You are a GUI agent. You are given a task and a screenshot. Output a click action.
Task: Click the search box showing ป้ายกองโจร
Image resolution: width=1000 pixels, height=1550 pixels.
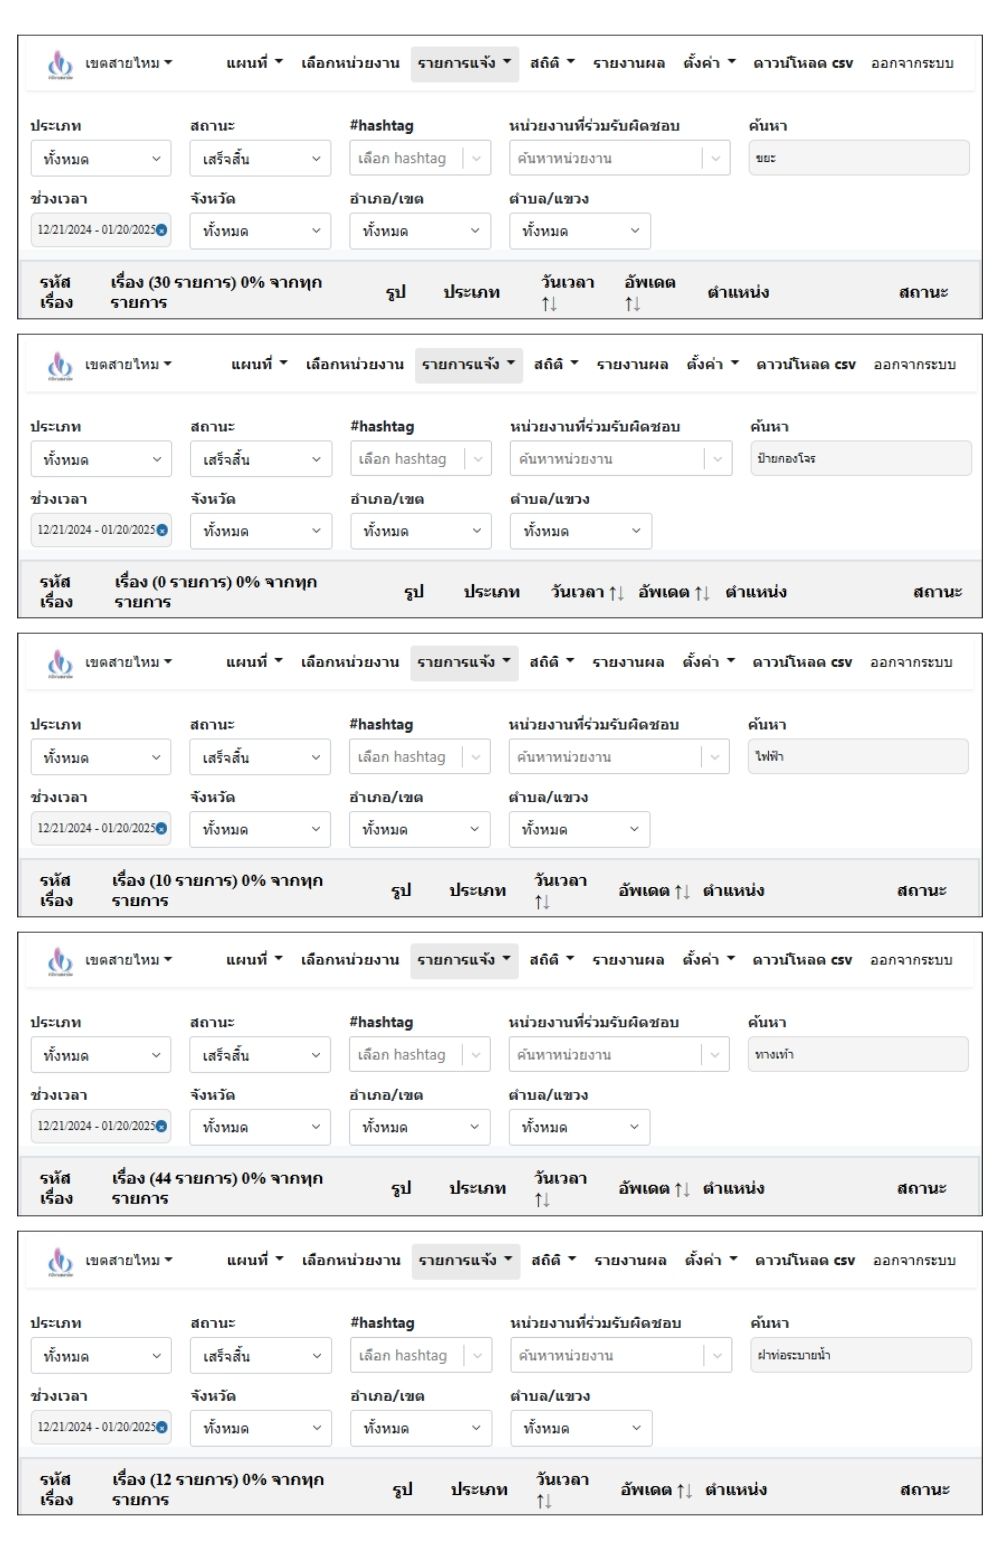point(861,459)
